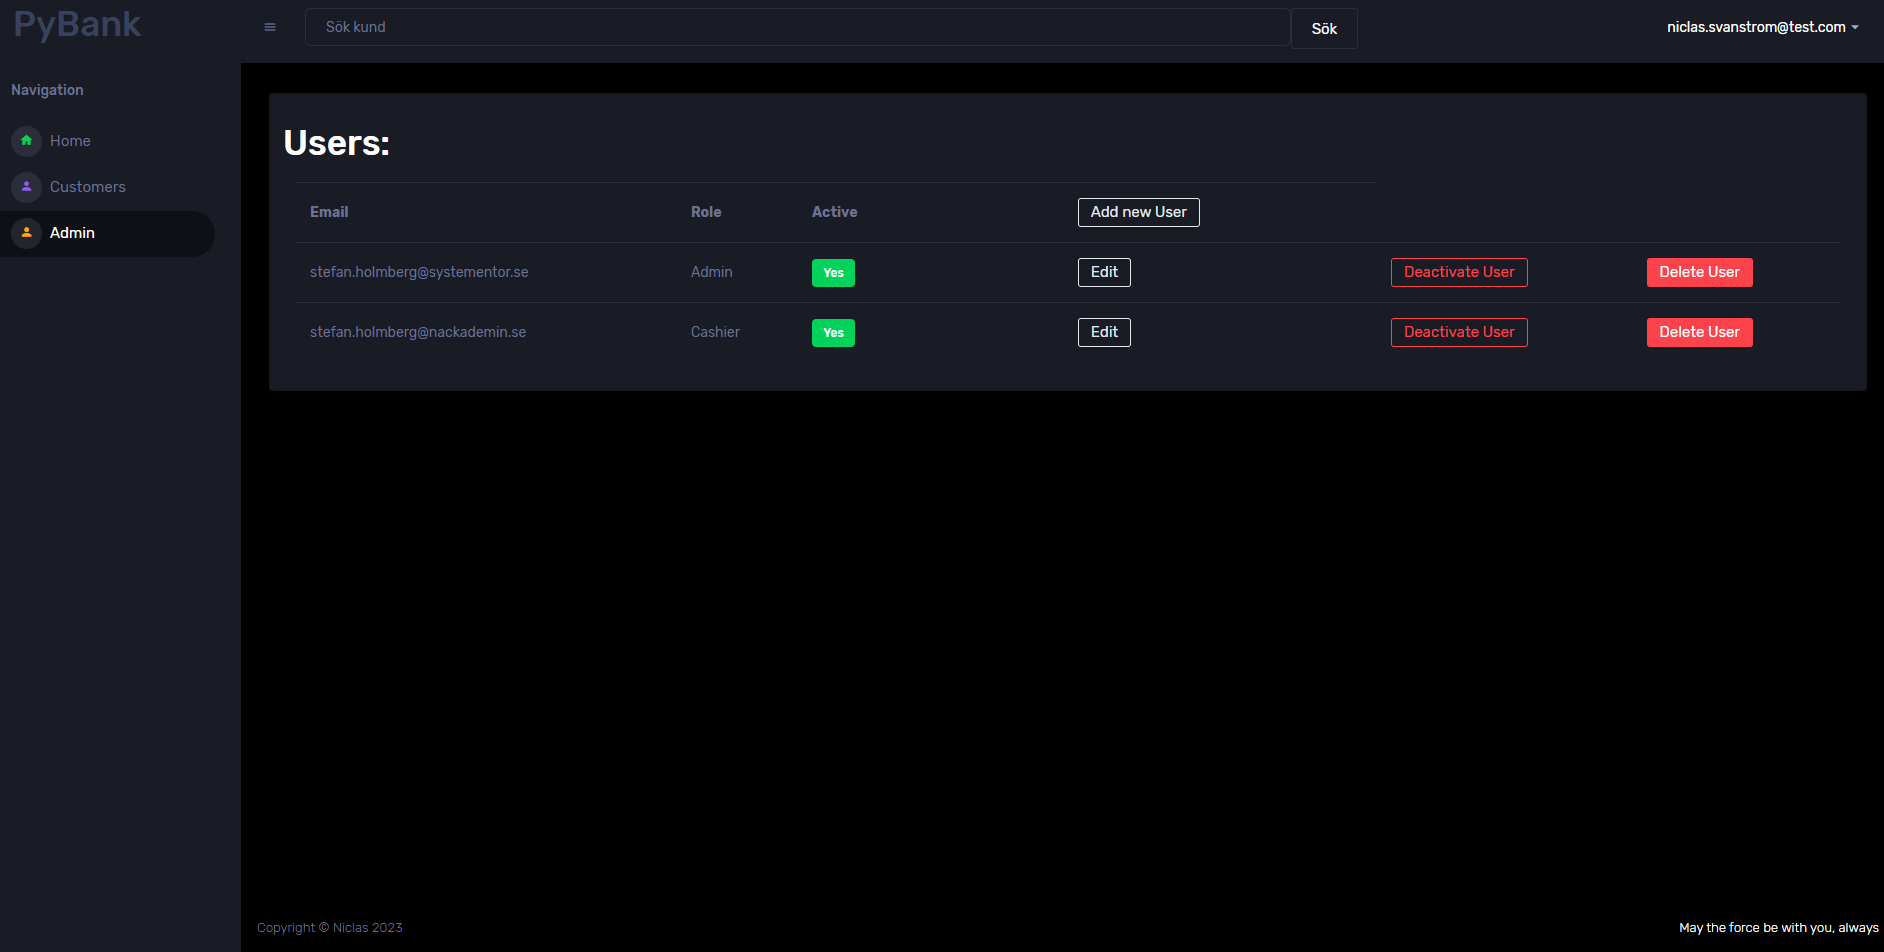Click the hamburger menu icon
This screenshot has width=1884, height=952.
pyautogui.click(x=269, y=27)
